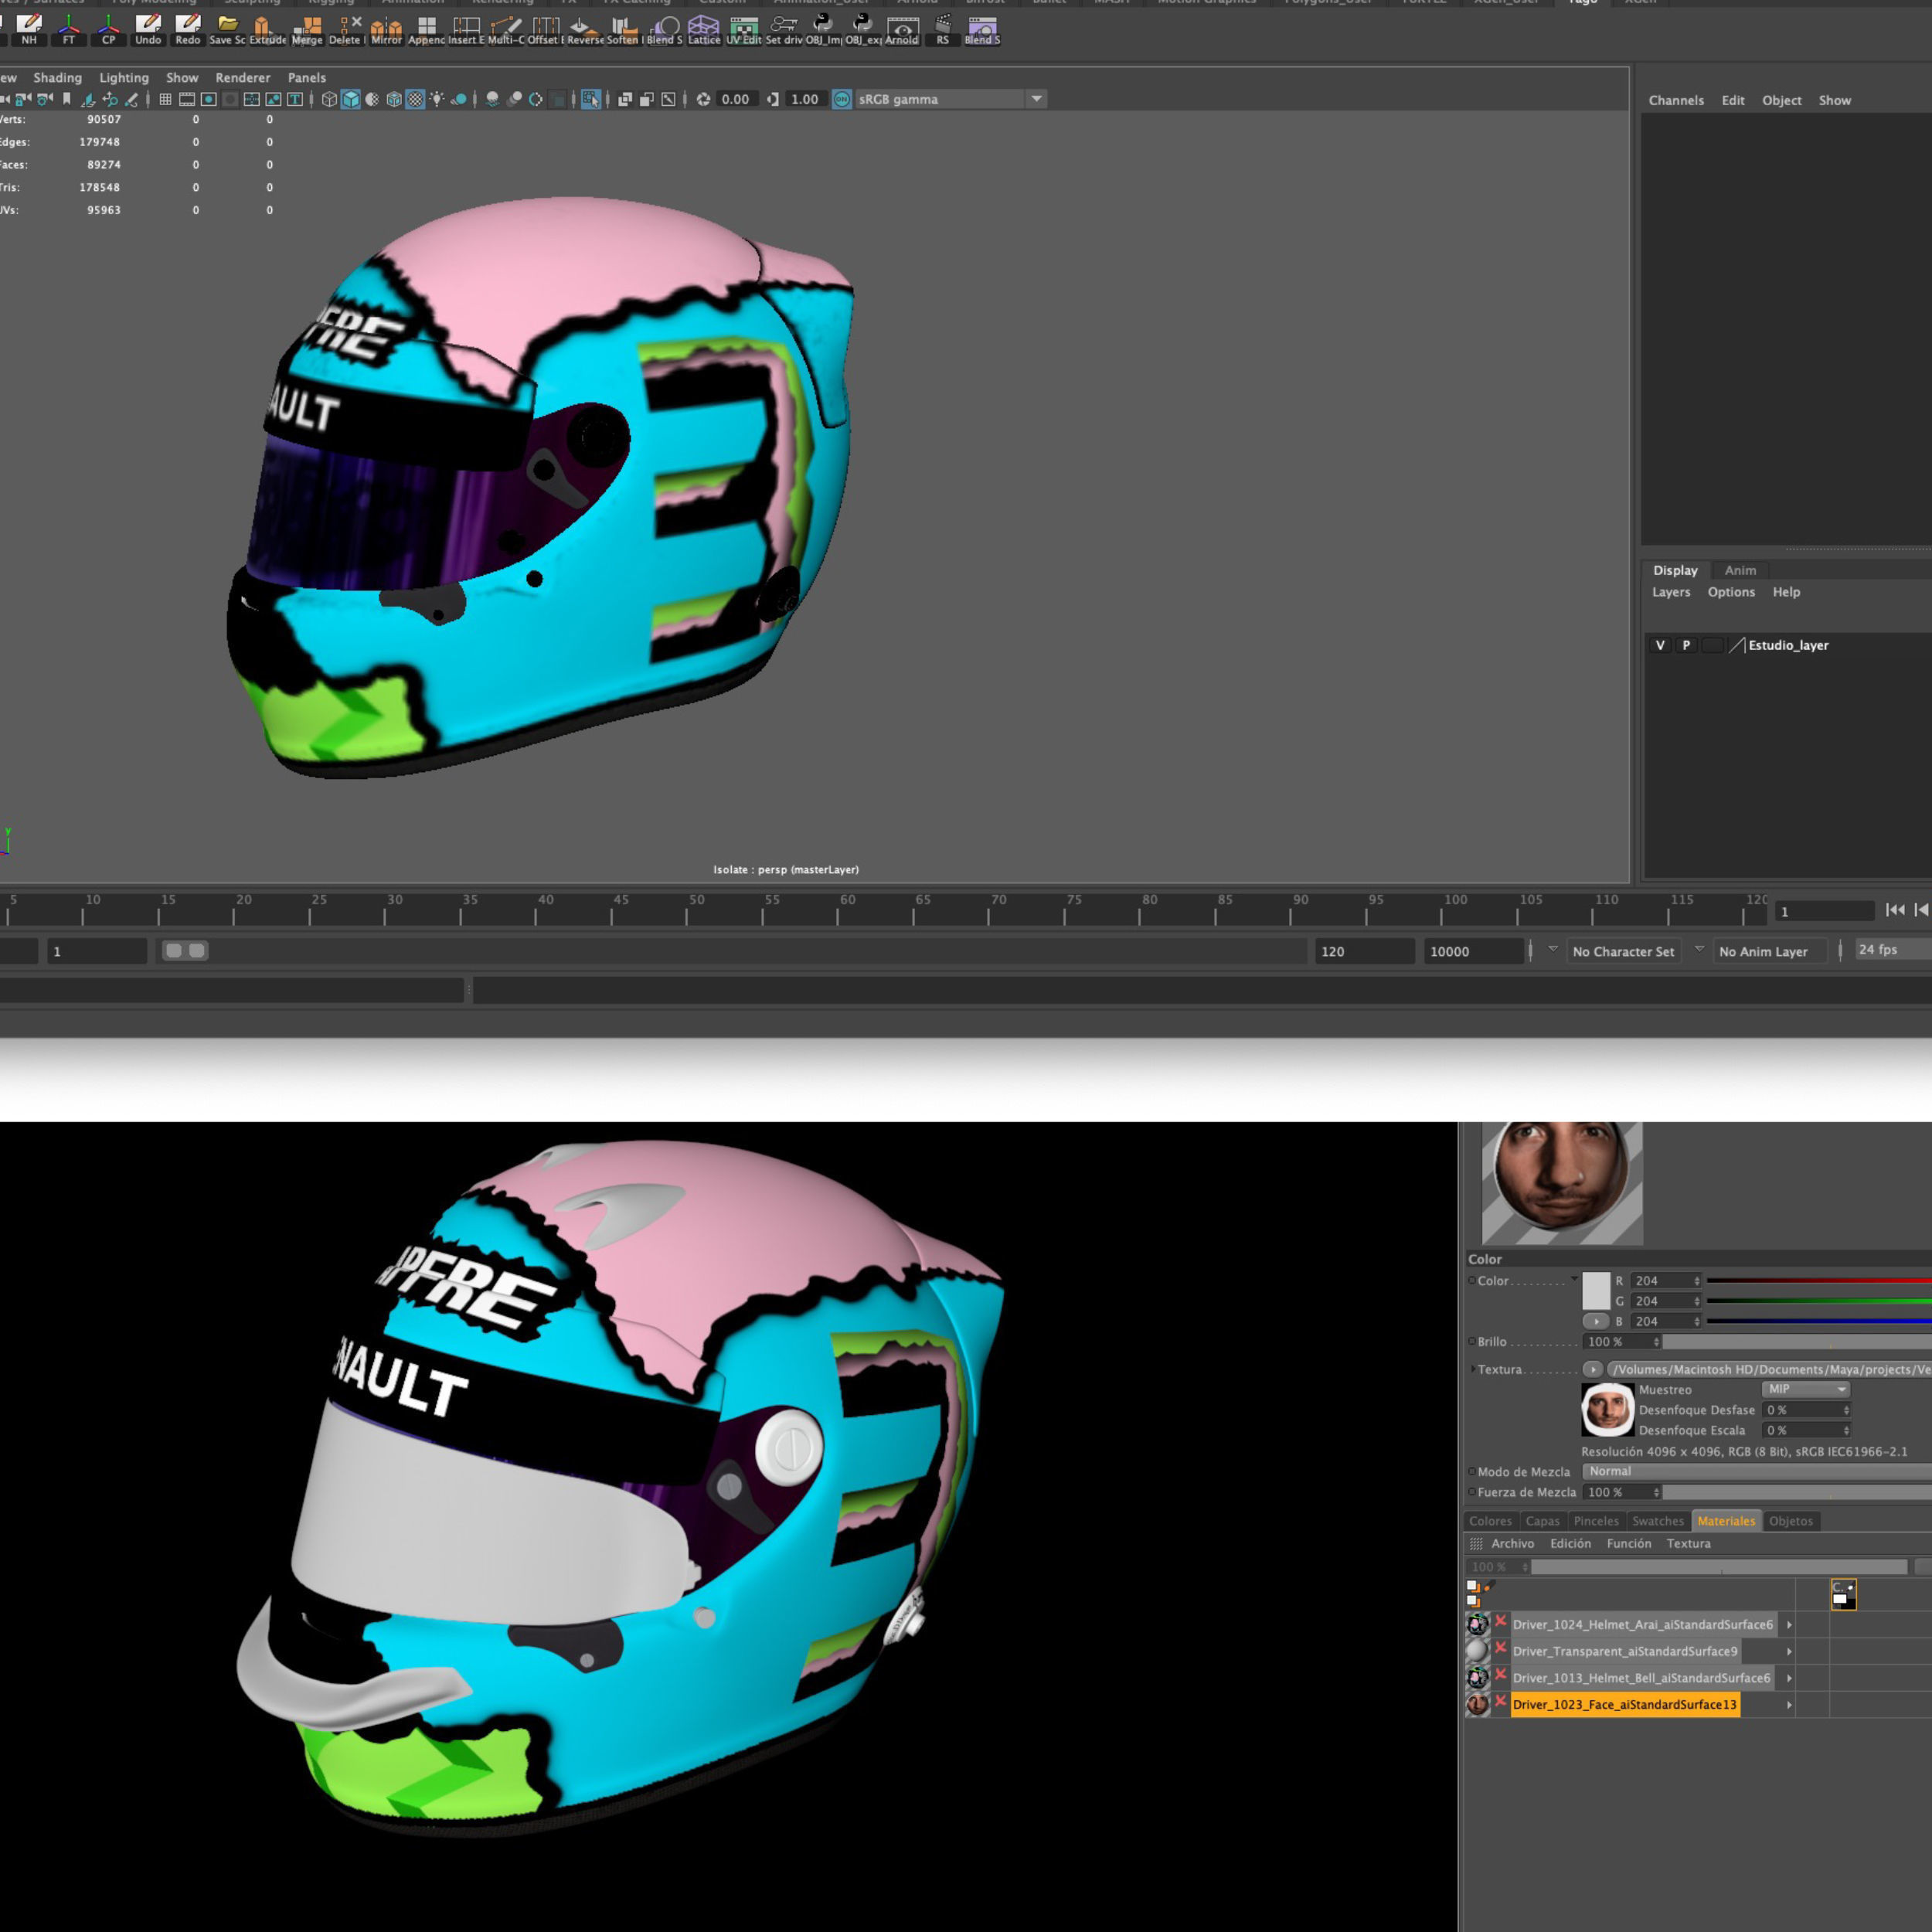Toggle the grid display in viewport toolbar

(x=165, y=99)
